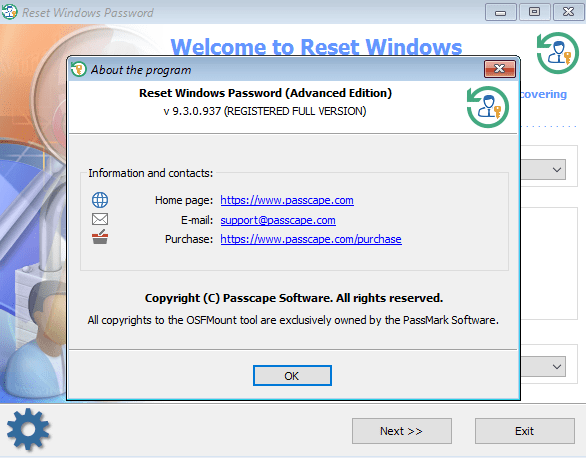Confirm the About dialog with OK
This screenshot has width=586, height=458.
click(x=292, y=375)
